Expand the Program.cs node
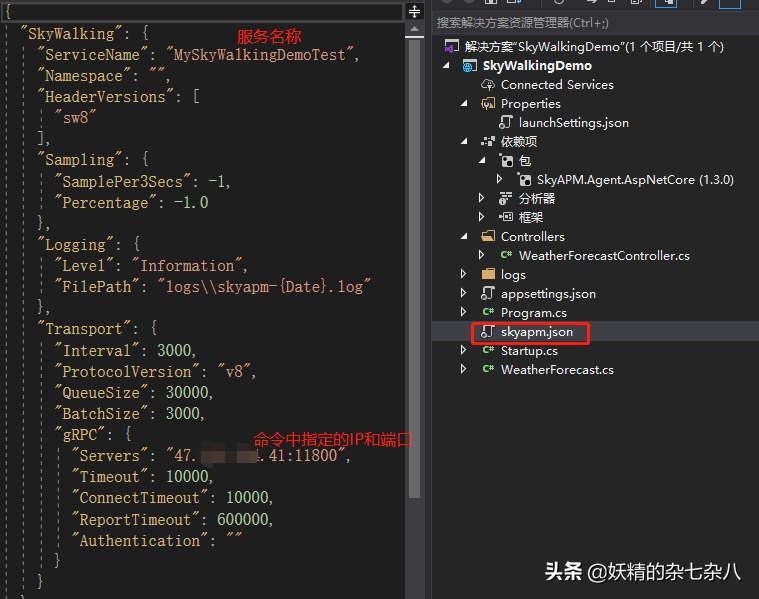 463,312
